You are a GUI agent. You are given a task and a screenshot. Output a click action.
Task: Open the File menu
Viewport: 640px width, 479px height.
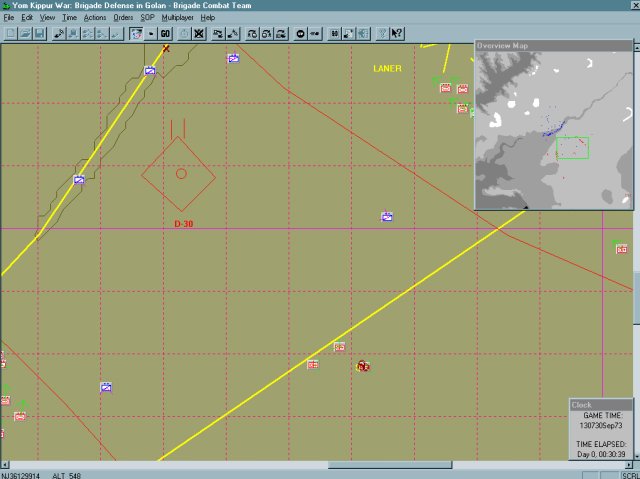[x=9, y=18]
